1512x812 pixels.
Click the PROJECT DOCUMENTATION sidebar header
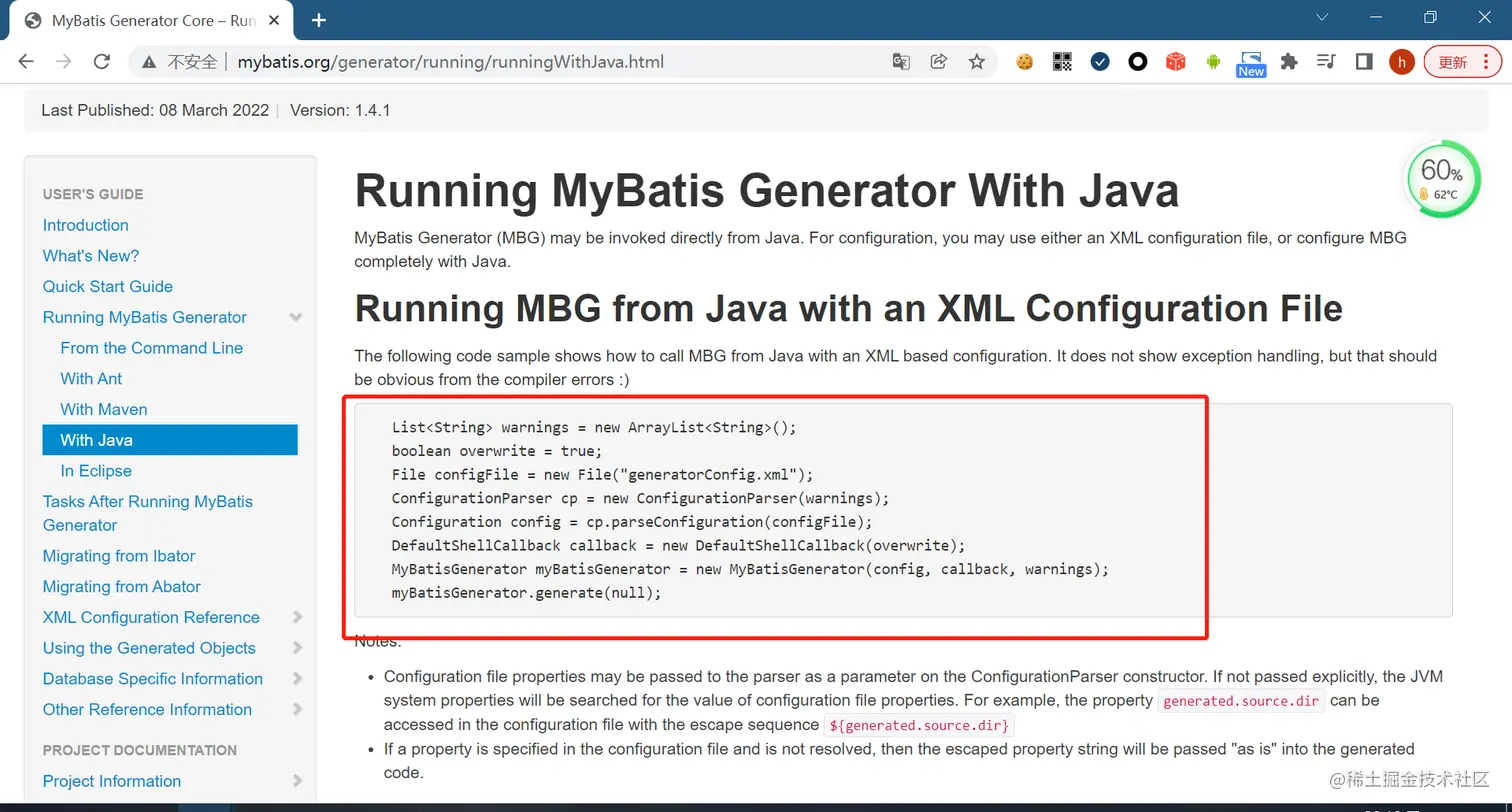(x=140, y=750)
